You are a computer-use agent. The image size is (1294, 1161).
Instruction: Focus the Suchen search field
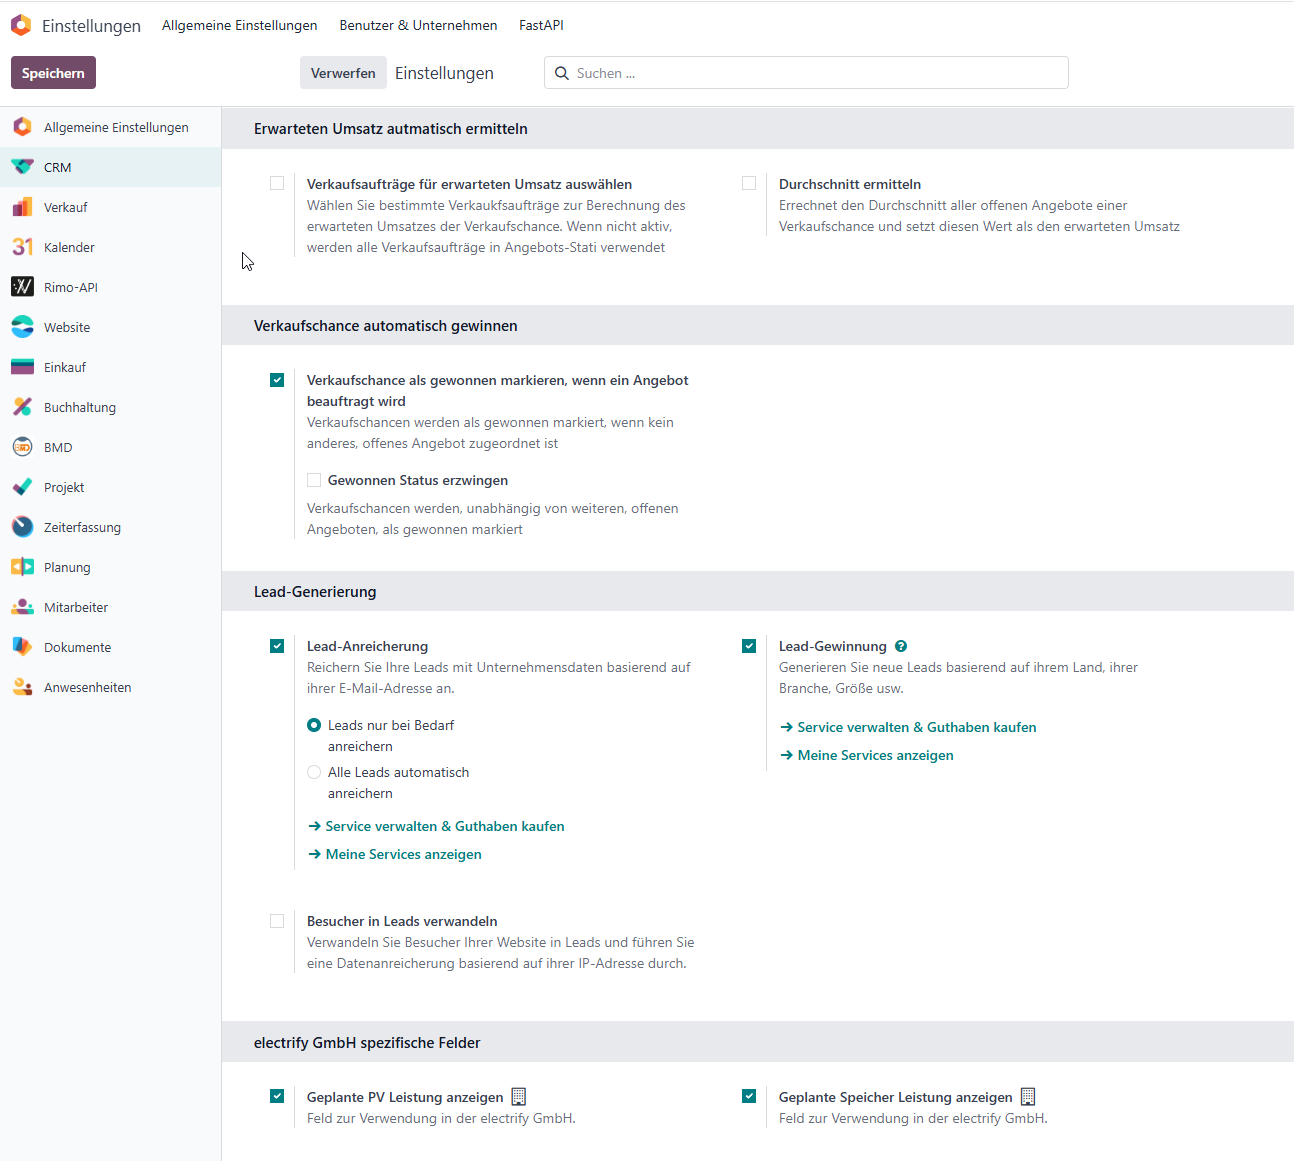806,73
